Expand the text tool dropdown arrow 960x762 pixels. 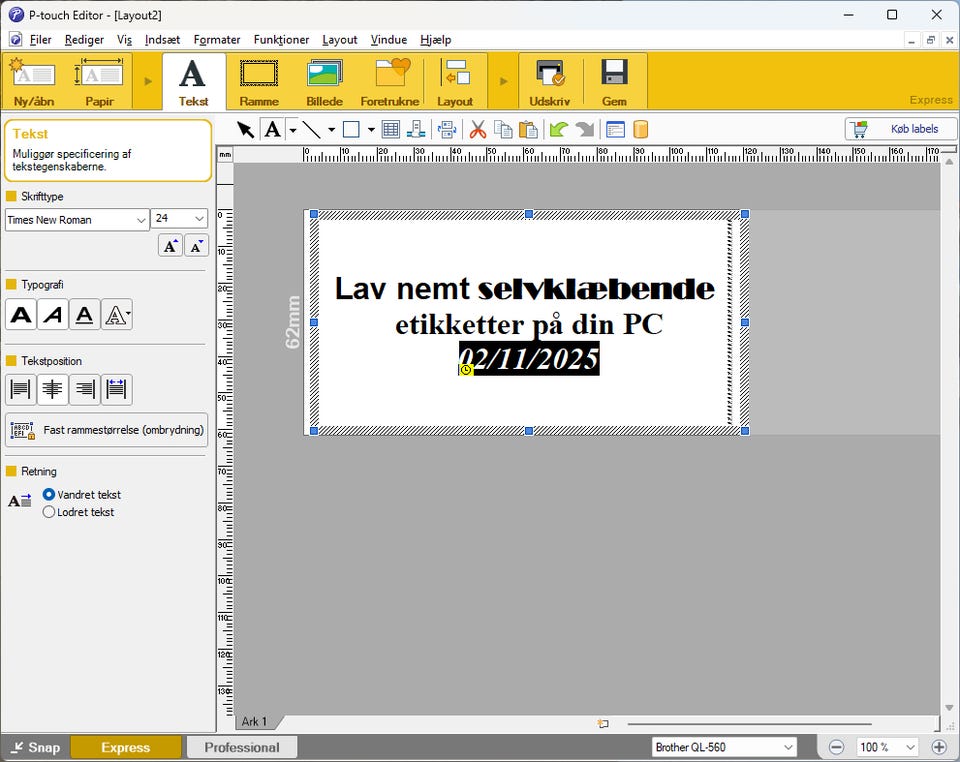(x=293, y=130)
